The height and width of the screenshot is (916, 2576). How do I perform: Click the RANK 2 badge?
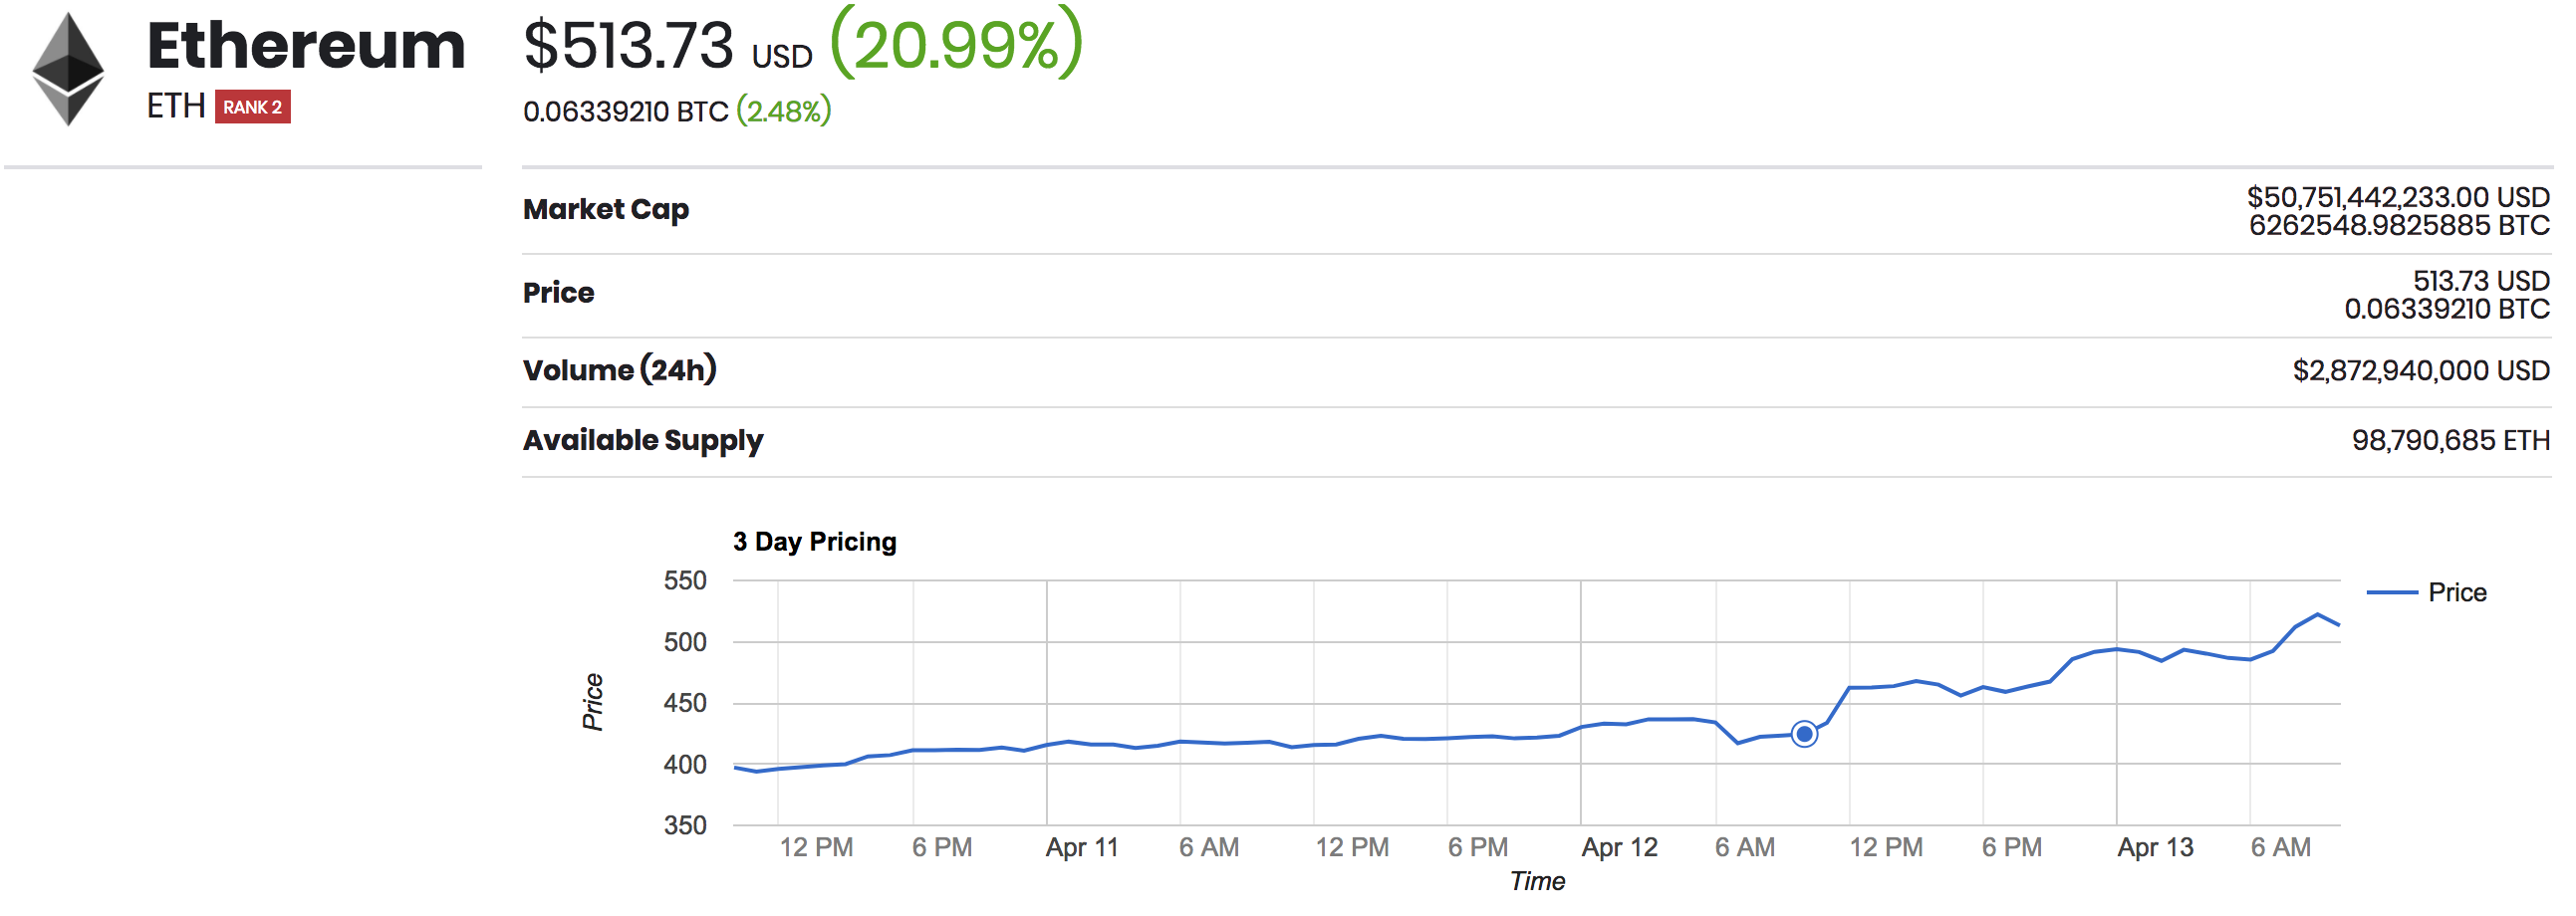252,107
